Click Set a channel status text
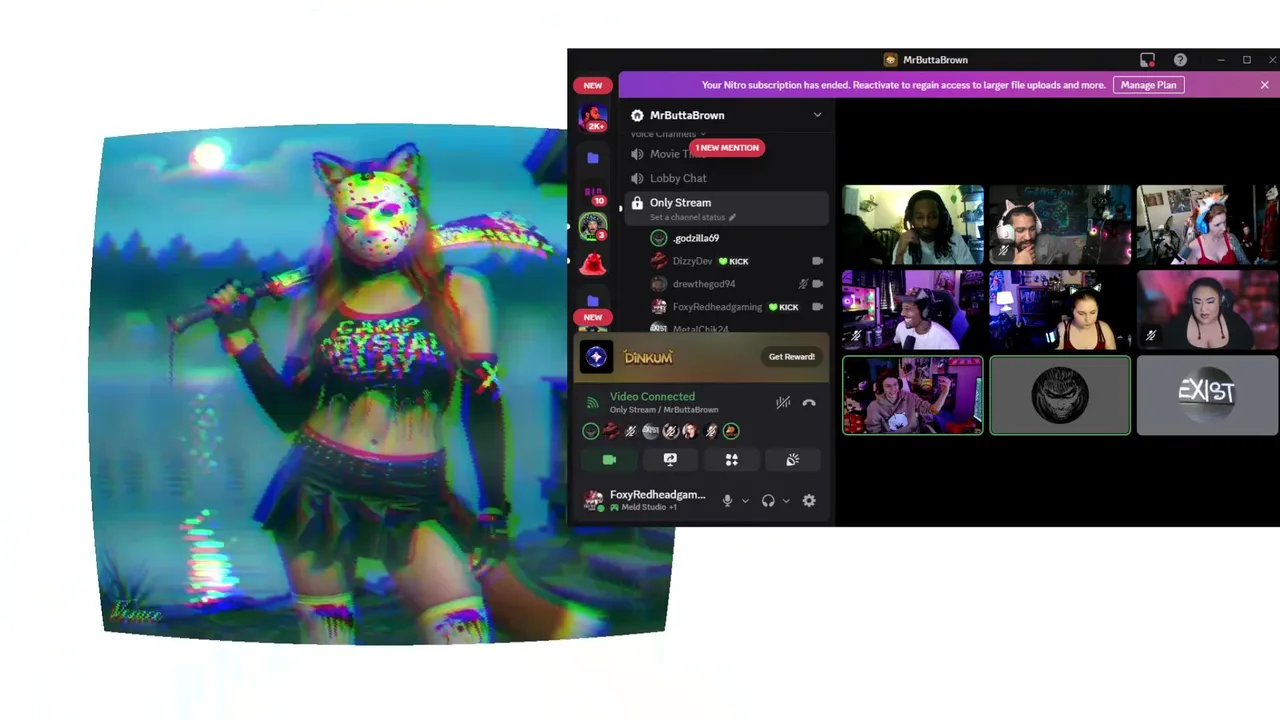The width and height of the screenshot is (1280, 720). tap(687, 217)
